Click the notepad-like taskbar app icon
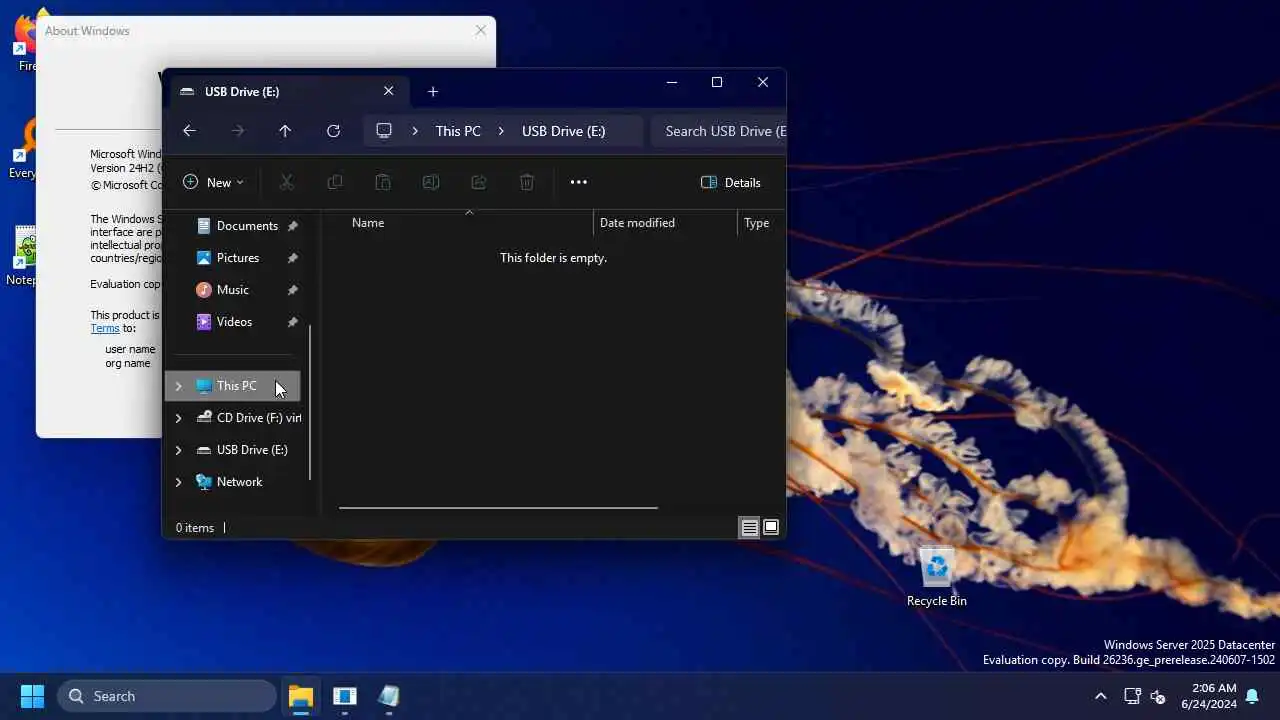The image size is (1280, 720). tap(389, 696)
